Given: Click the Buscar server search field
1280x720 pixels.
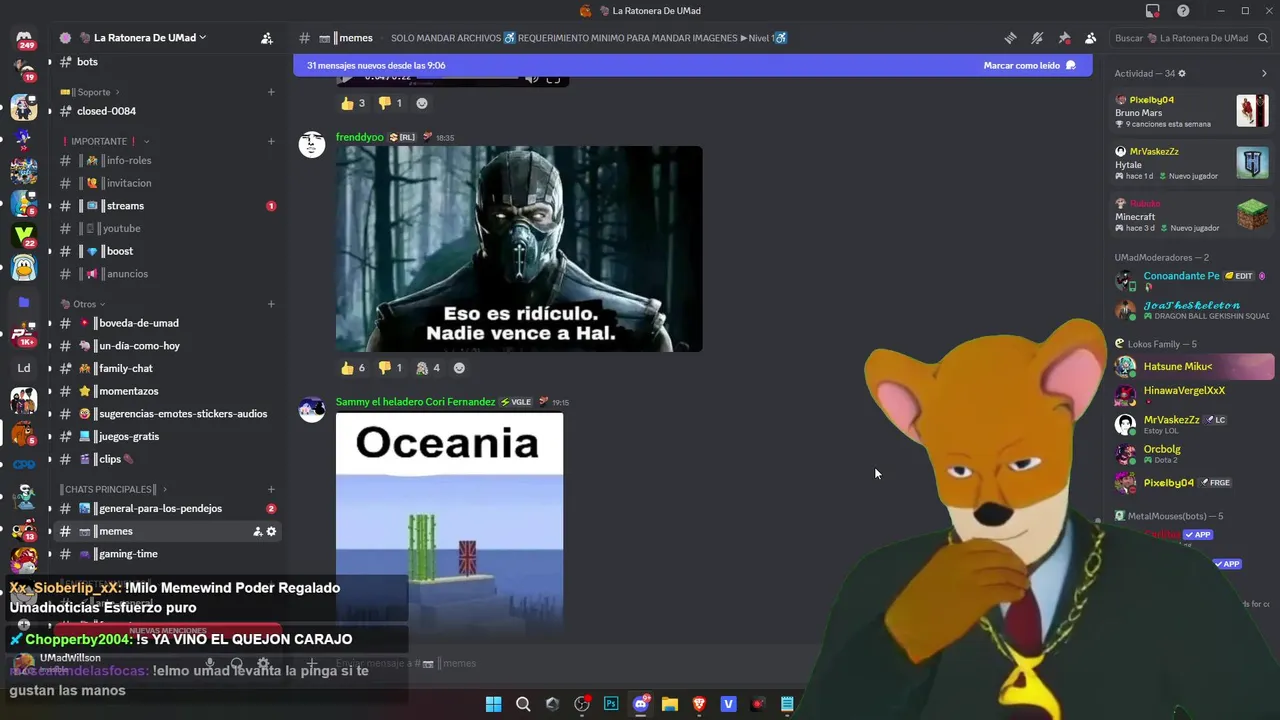Looking at the screenshot, I should pos(1190,38).
